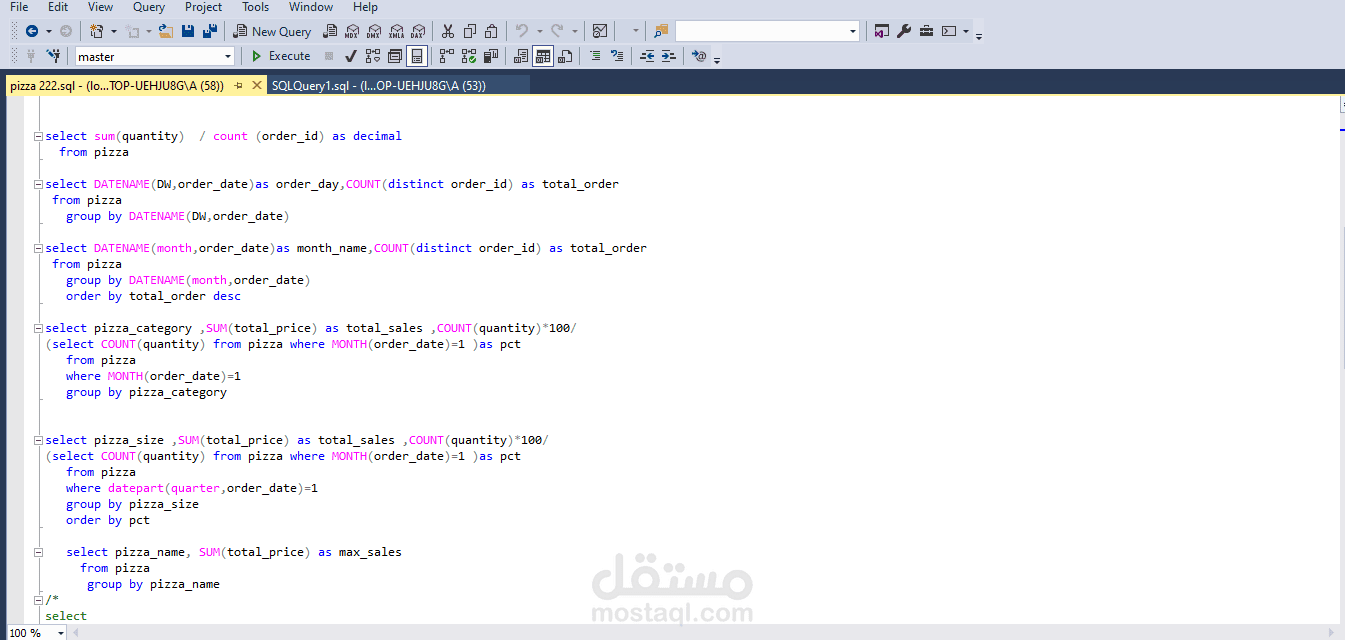Image resolution: width=1345 pixels, height=640 pixels.
Task: Display the estimated execution plan
Action: tap(373, 56)
